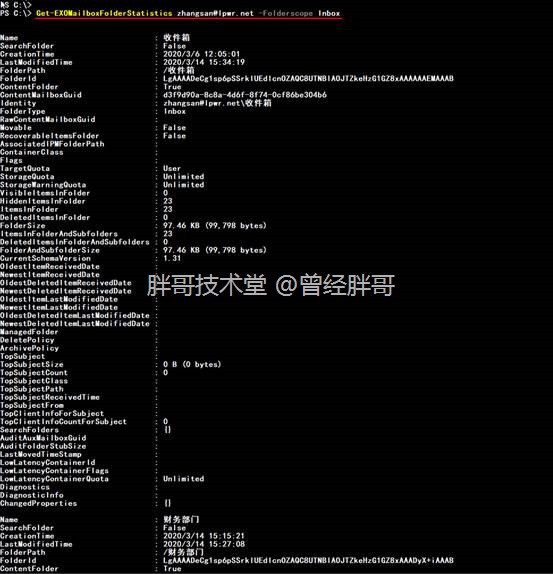Click the TargetQuota value User
Viewport: 553px width, 574px height.
(172, 168)
